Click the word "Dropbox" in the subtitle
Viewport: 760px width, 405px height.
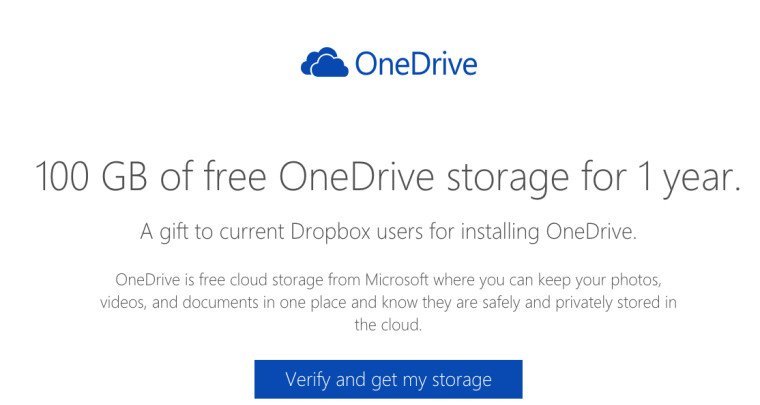(x=331, y=231)
